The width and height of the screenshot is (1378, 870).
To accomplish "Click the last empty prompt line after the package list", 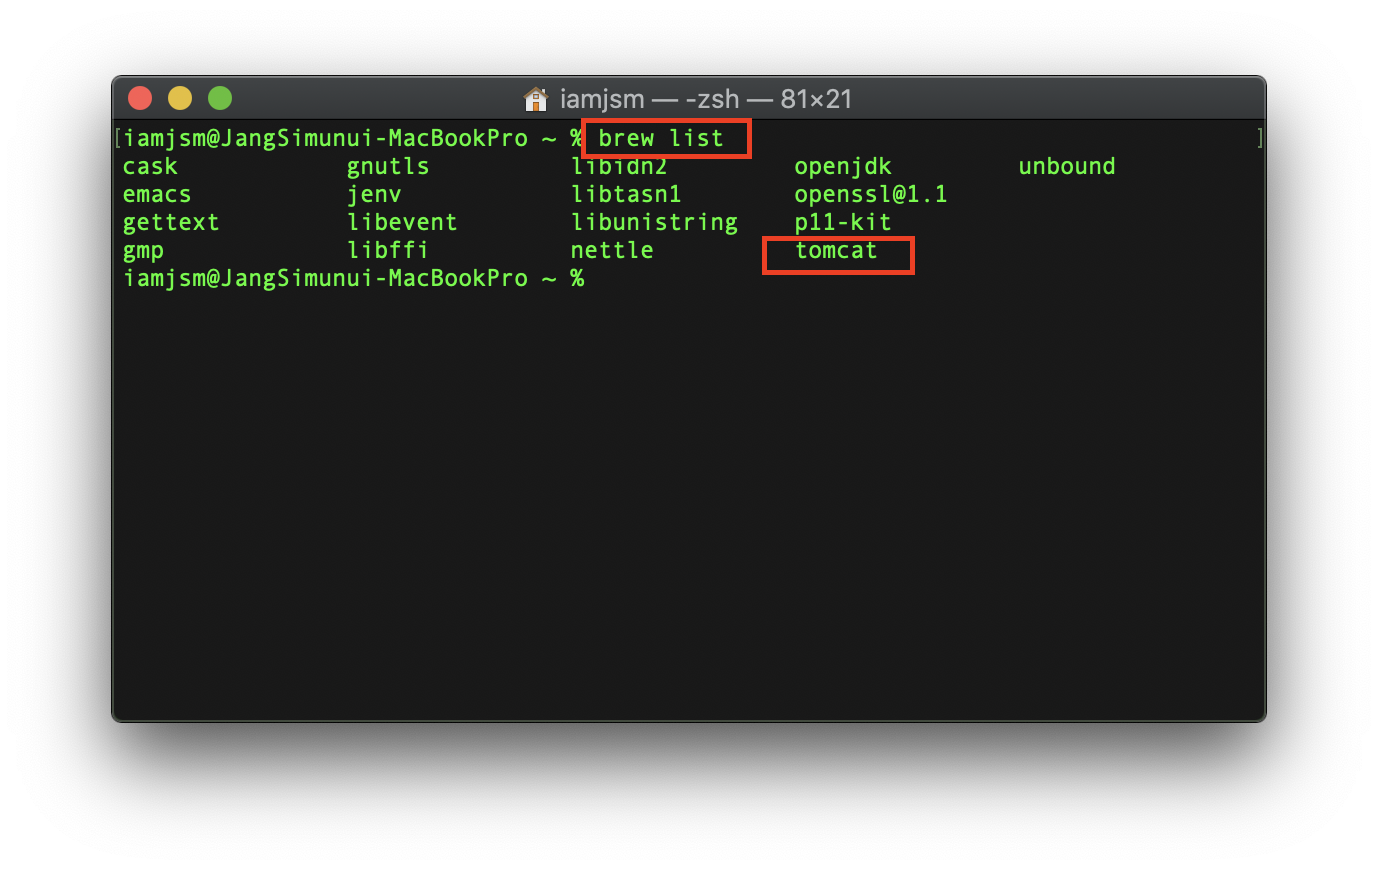I will [353, 278].
